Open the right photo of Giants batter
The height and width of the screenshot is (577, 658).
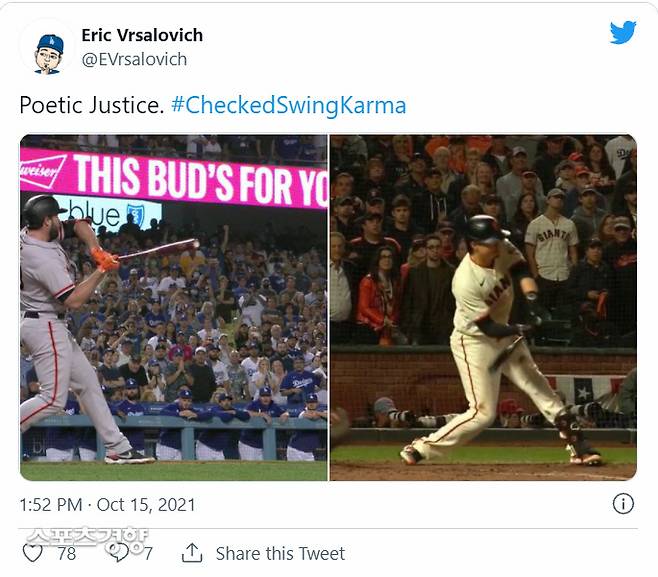point(483,308)
